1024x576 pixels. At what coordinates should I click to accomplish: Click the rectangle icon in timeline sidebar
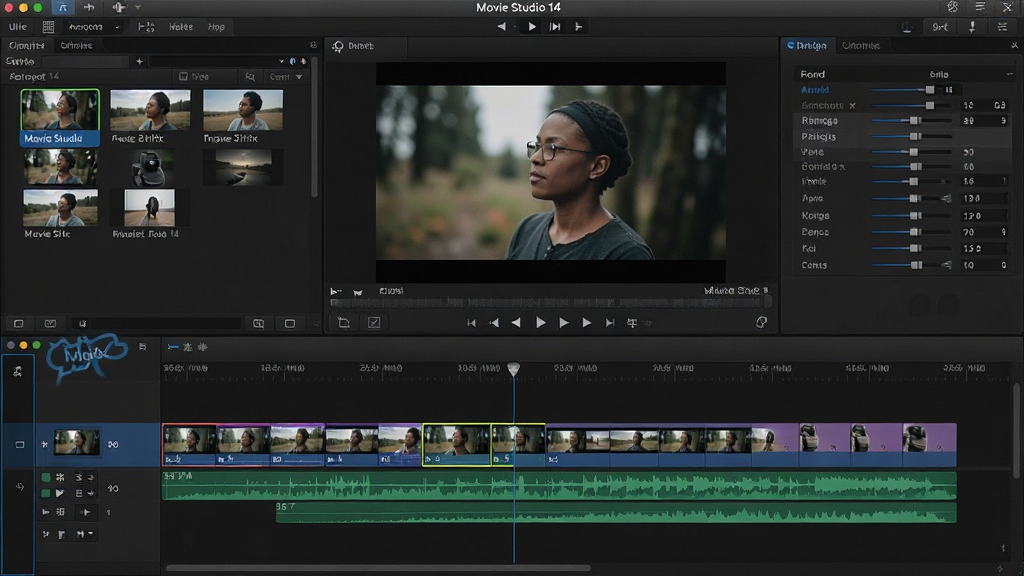[20, 445]
